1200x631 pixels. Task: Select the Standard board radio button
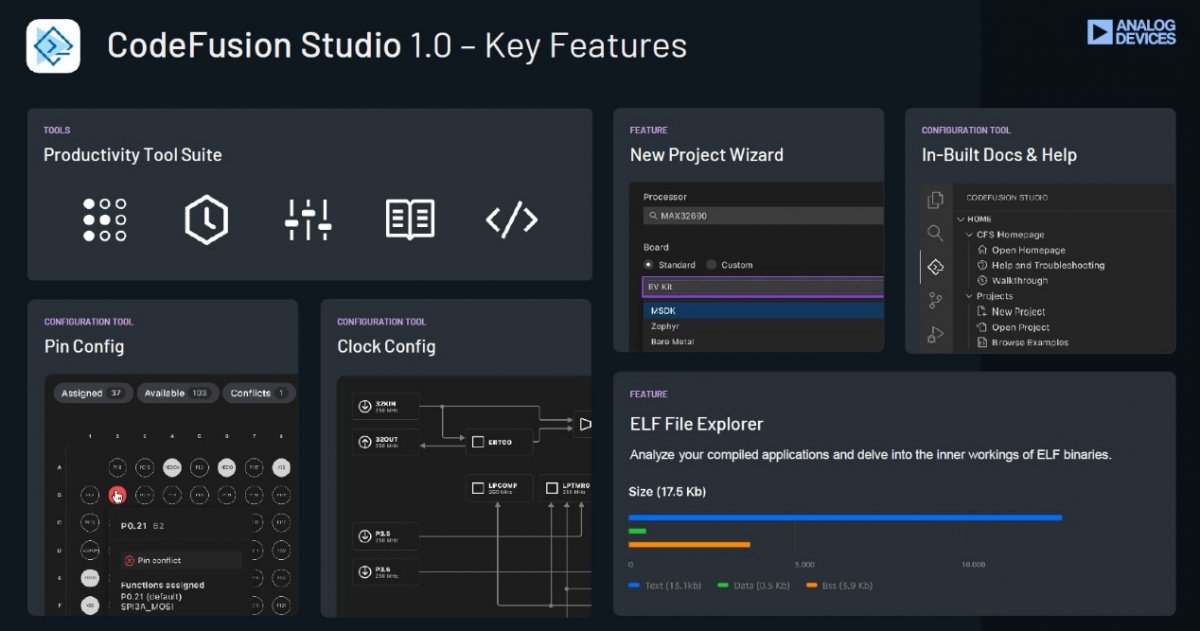coord(649,265)
